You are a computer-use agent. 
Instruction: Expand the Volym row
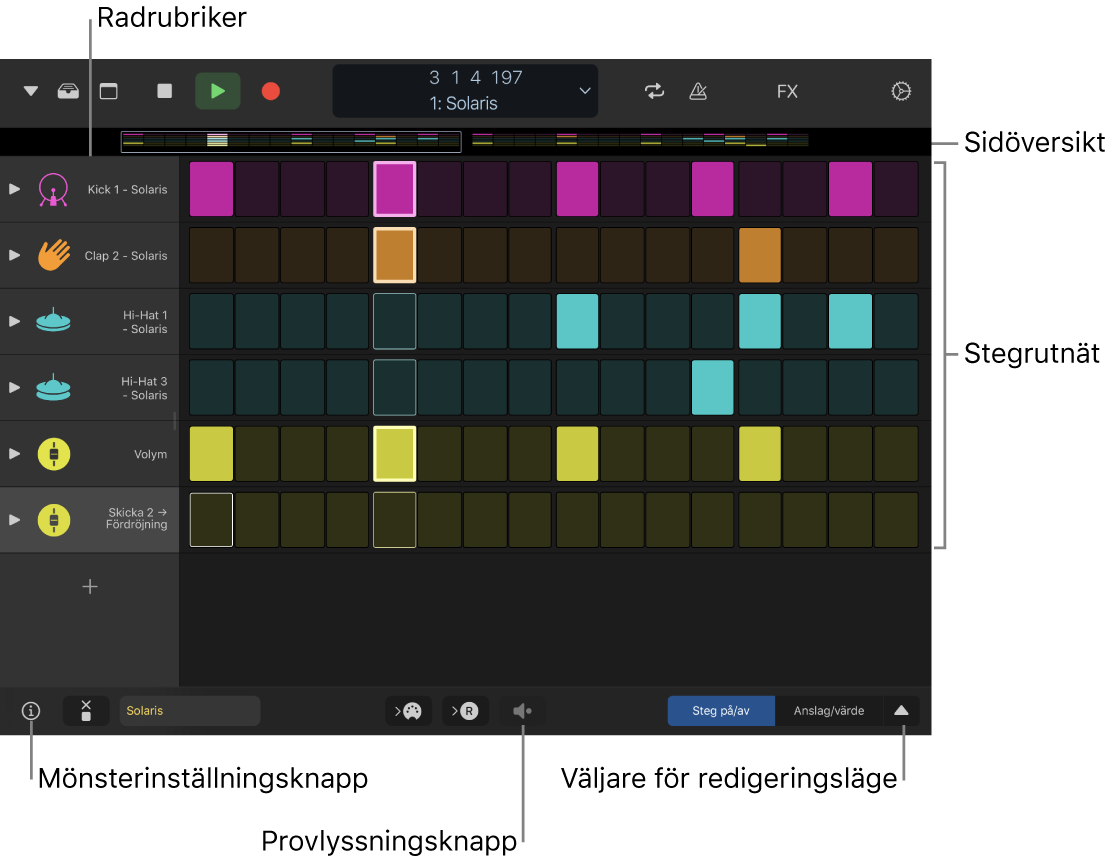(x=14, y=454)
